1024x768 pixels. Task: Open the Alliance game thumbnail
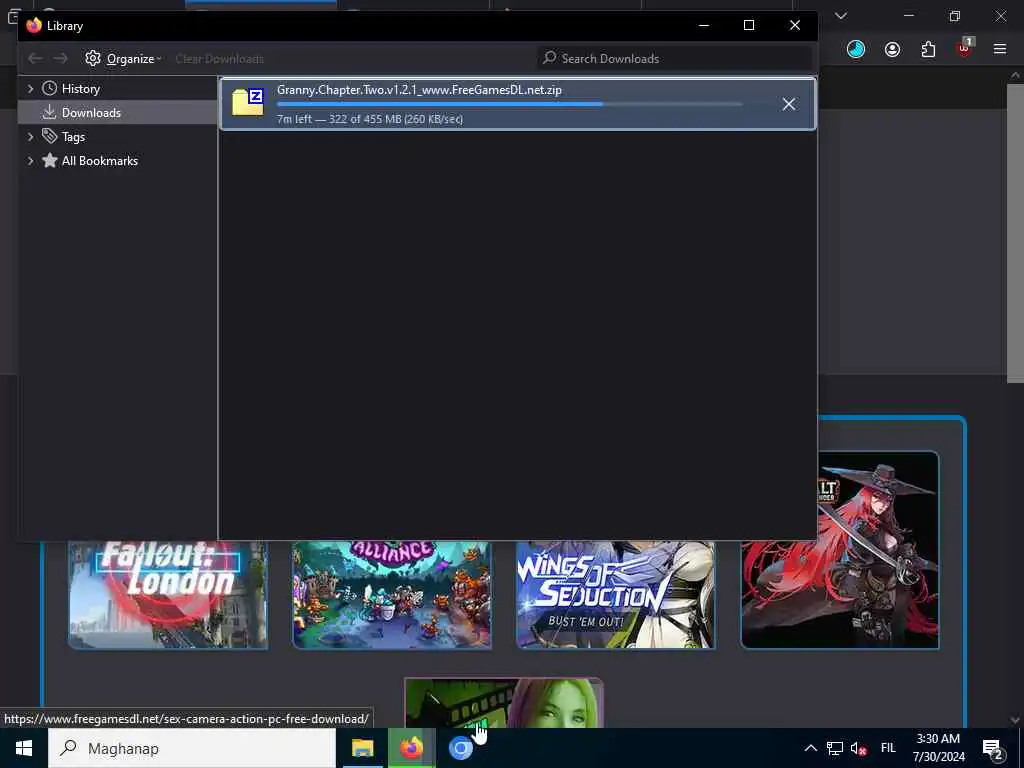(x=392, y=594)
